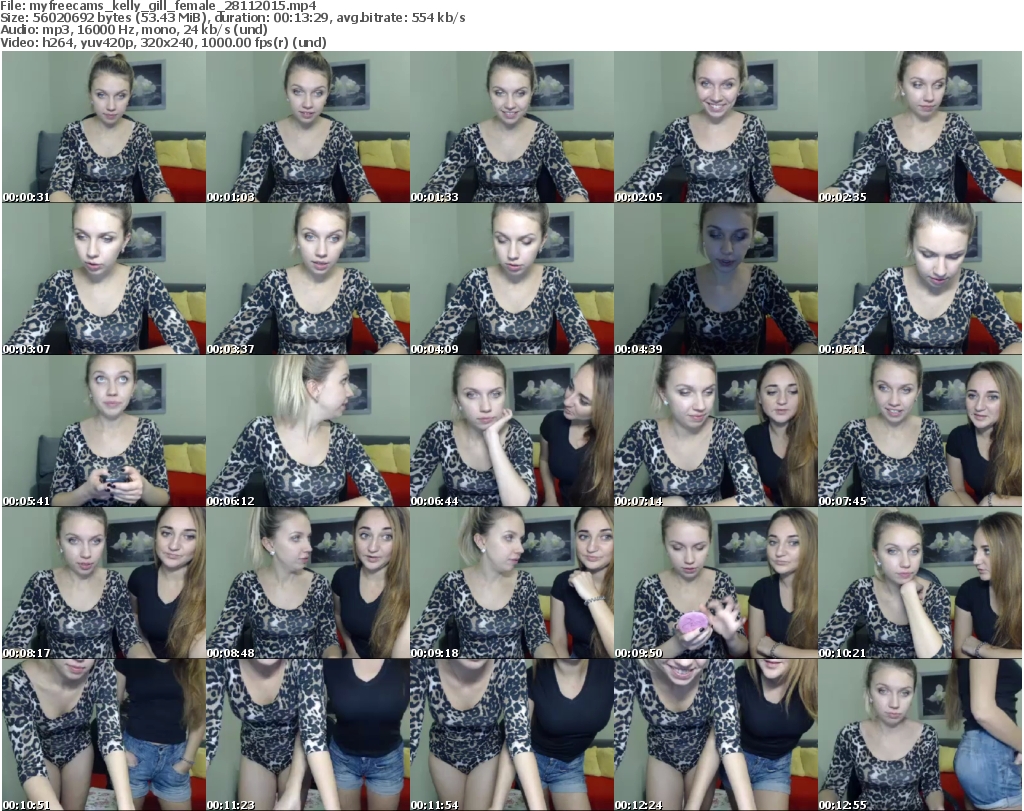The width and height of the screenshot is (1024, 811).
Task: Open the frame at 00:08:48
Action: point(308,583)
